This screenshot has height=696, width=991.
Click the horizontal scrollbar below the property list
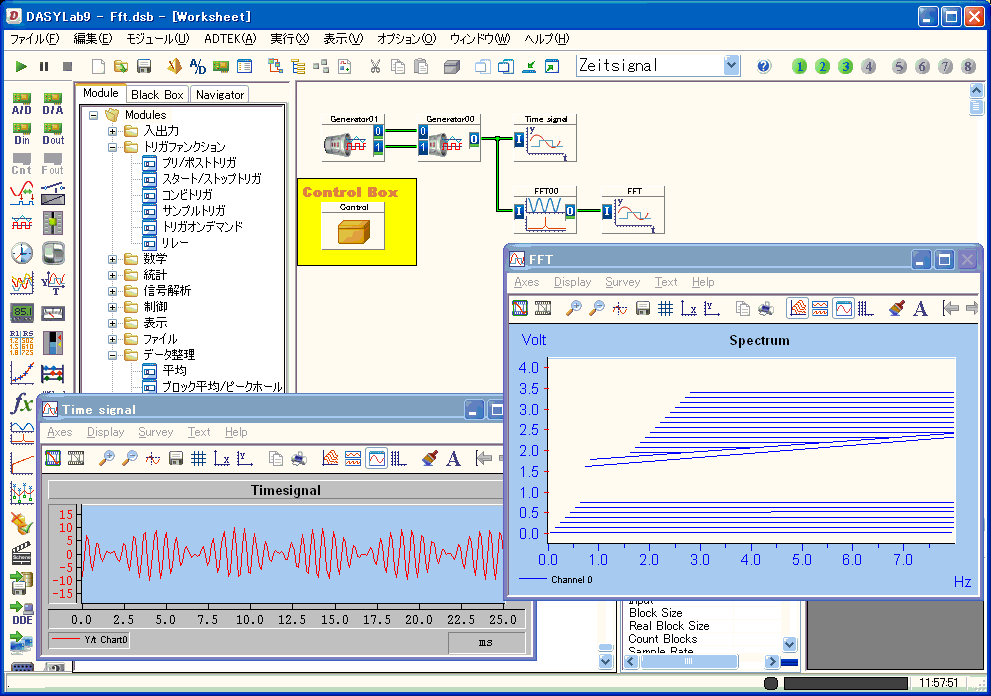click(701, 661)
